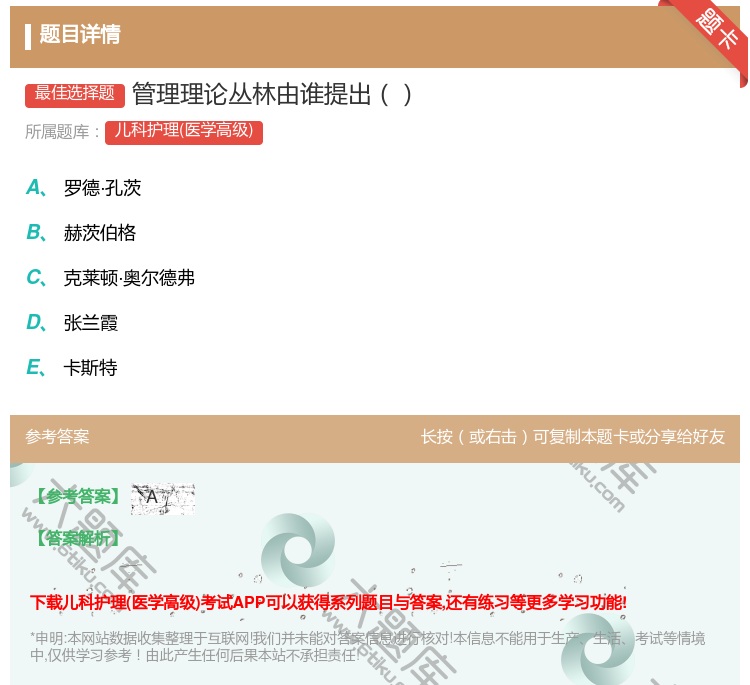The width and height of the screenshot is (750, 685).
Task: Click the 申明 disclaimer text
Action: pos(367,647)
